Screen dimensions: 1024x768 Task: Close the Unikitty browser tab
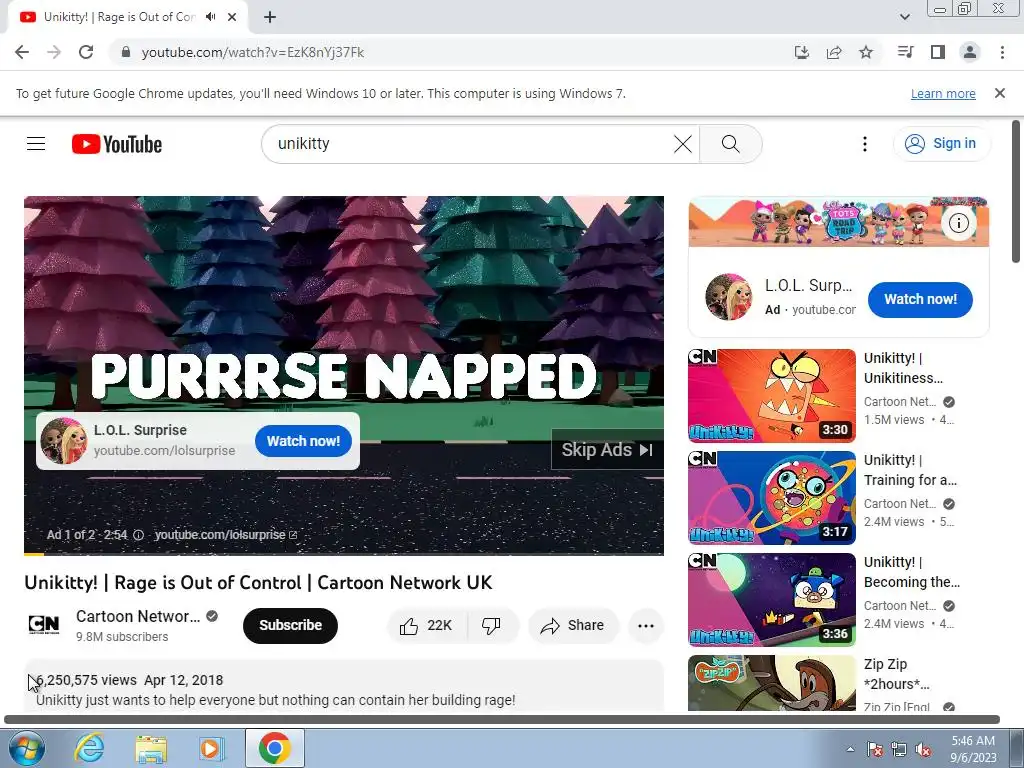[x=232, y=17]
